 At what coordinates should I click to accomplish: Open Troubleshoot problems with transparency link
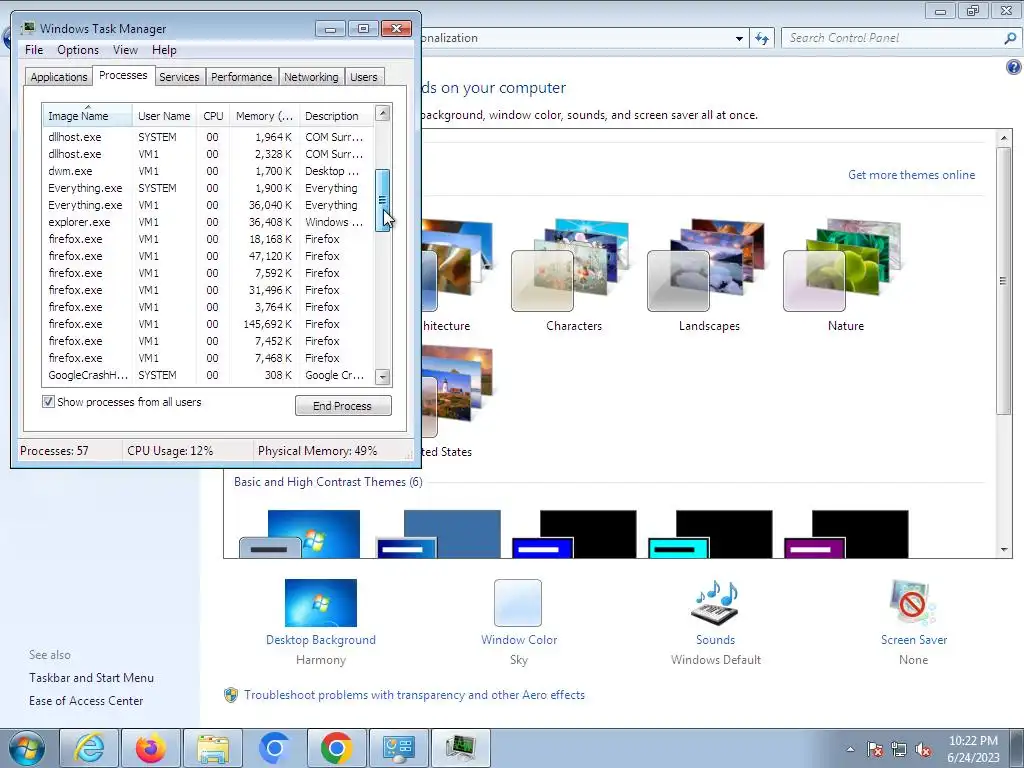(x=414, y=695)
